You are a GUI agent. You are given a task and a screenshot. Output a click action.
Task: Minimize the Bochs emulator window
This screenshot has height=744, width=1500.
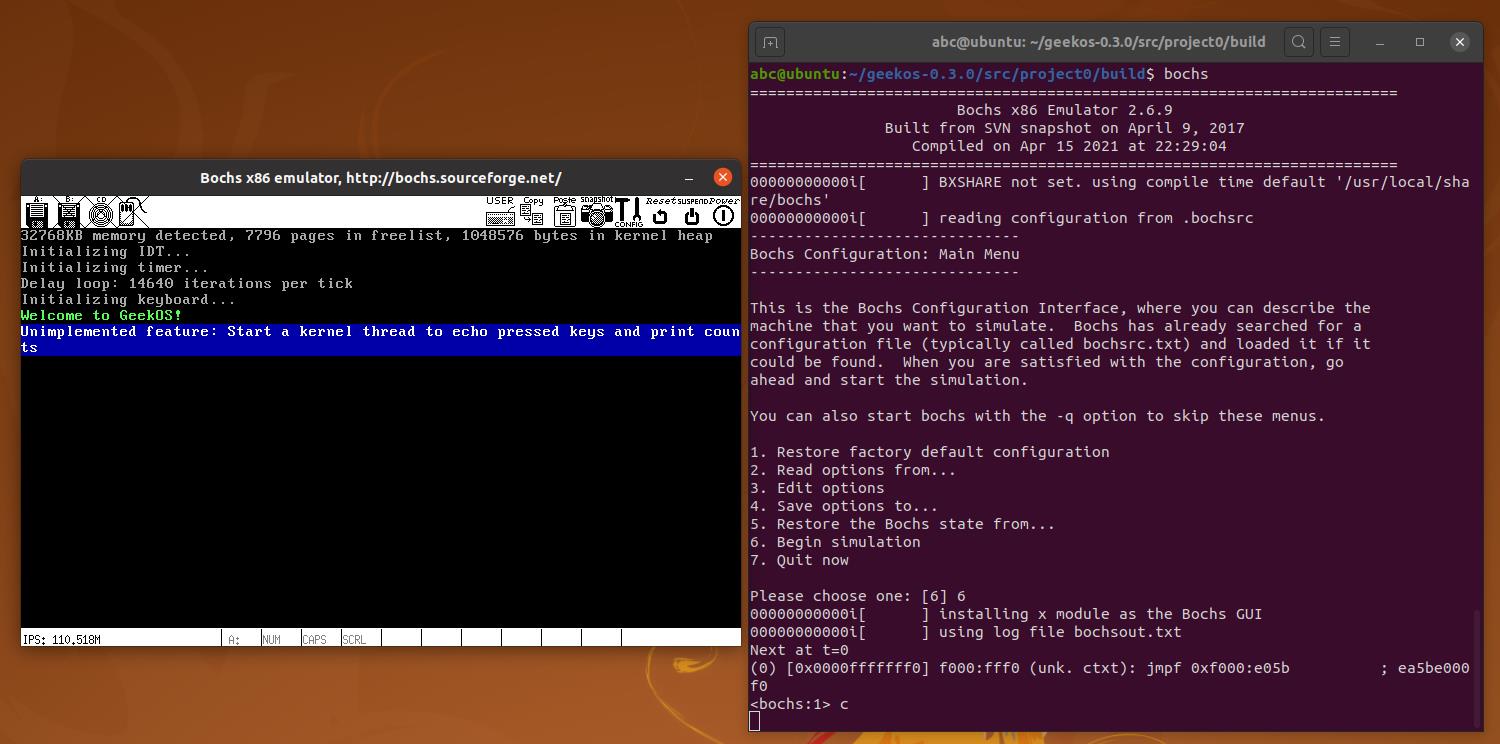coord(689,178)
